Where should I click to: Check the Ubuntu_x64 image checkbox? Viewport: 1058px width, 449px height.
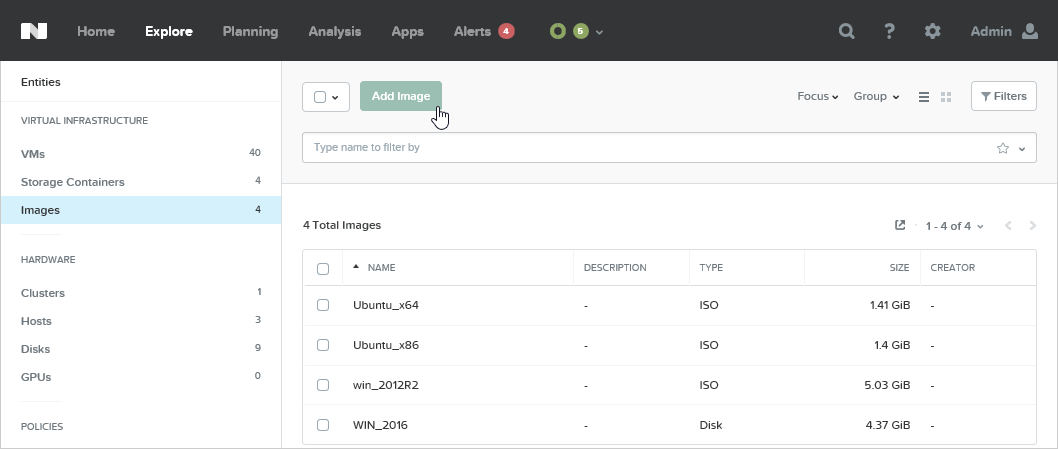pos(323,305)
